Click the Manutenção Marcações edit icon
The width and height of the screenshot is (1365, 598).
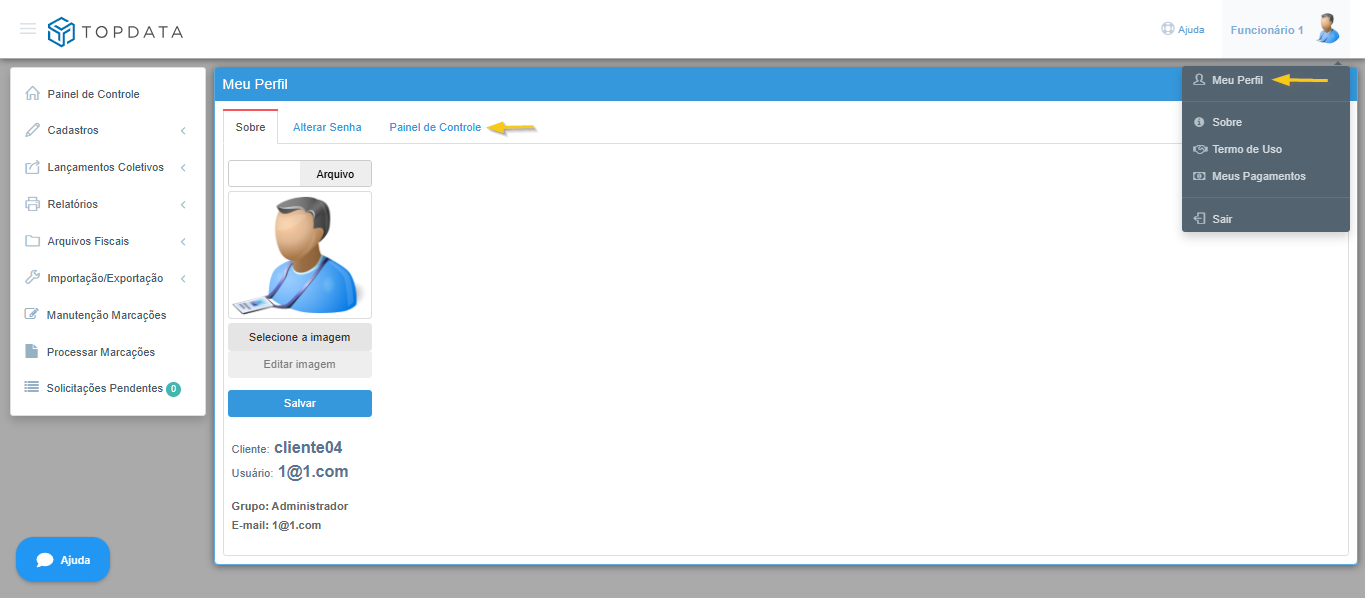pos(32,315)
